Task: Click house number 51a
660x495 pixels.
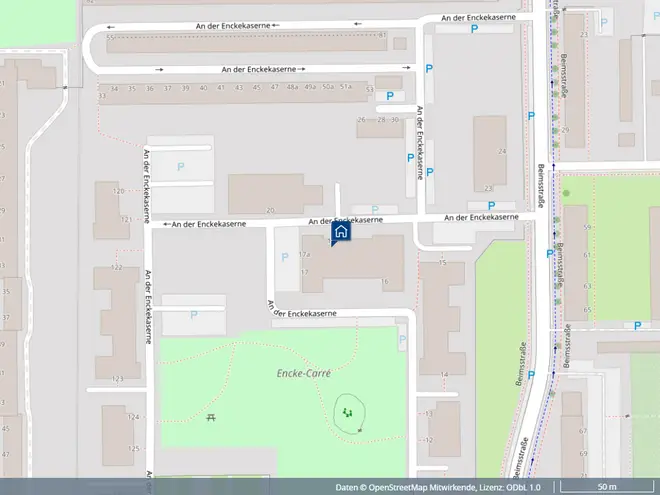Action: 346,86
